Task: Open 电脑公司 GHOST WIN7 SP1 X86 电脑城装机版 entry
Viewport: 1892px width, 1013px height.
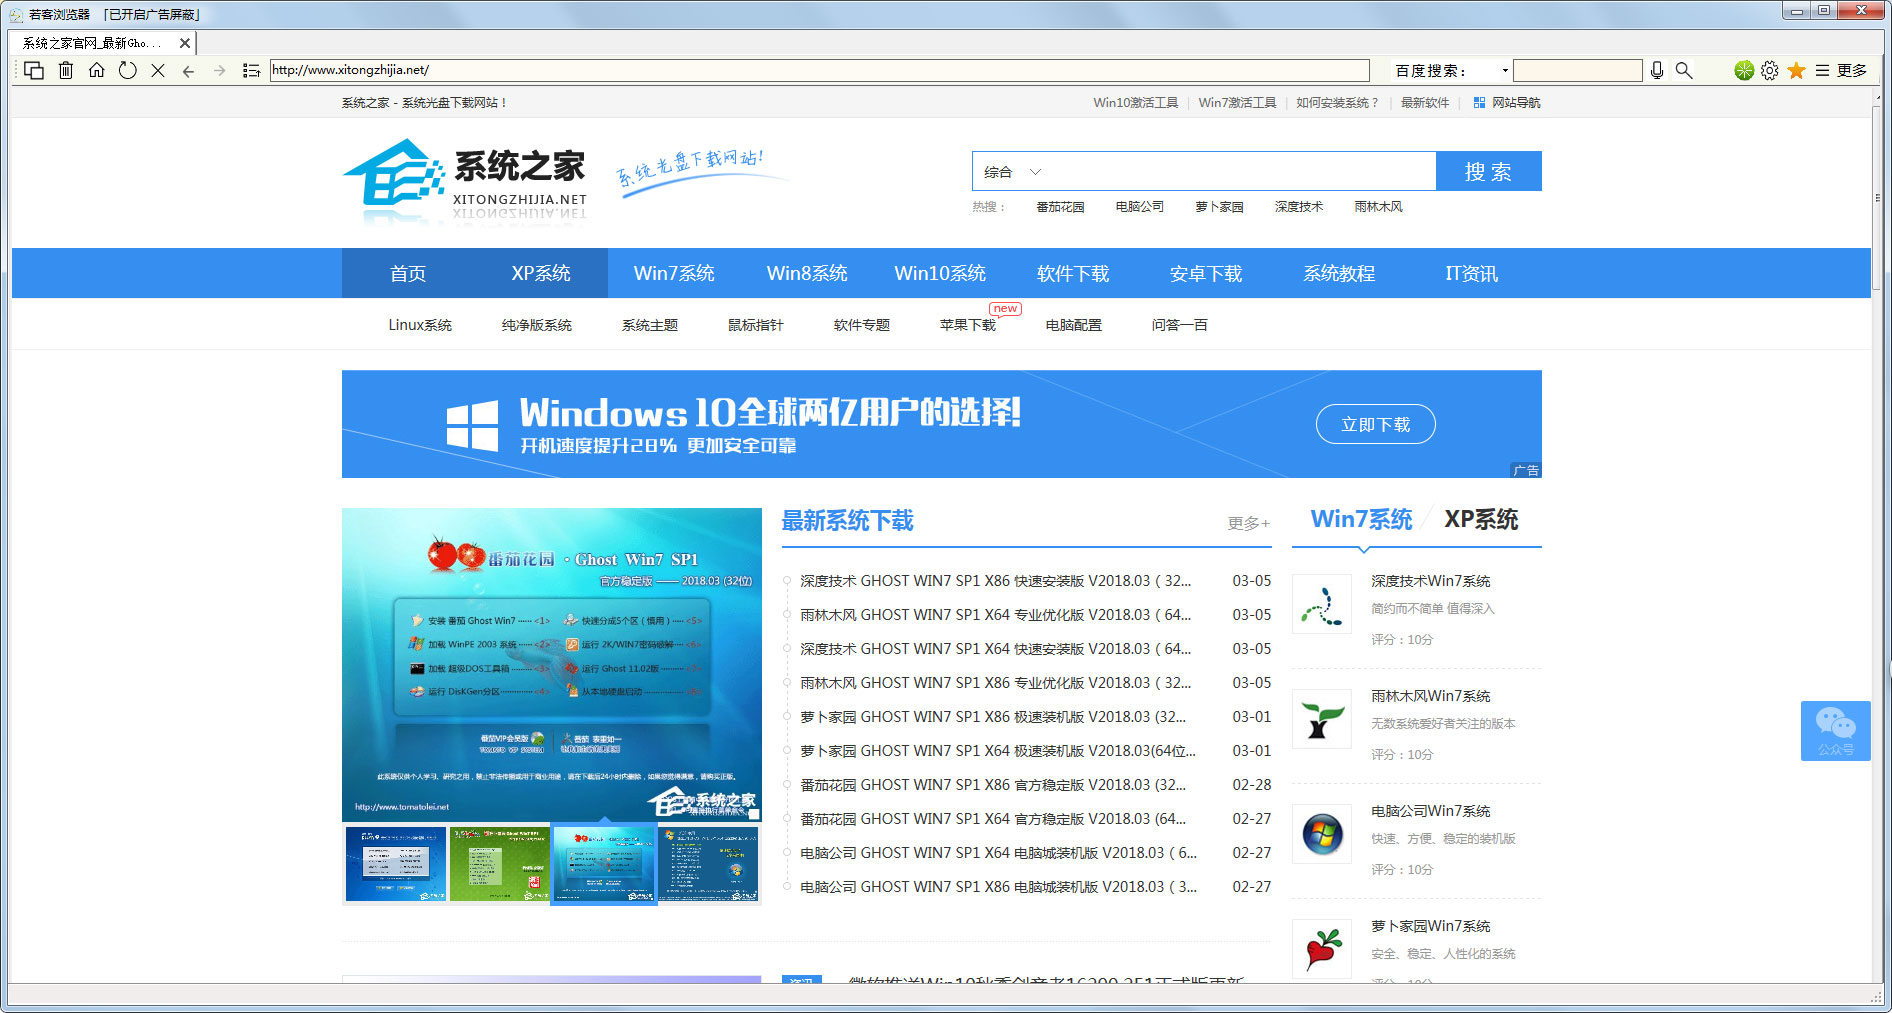Action: 998,887
